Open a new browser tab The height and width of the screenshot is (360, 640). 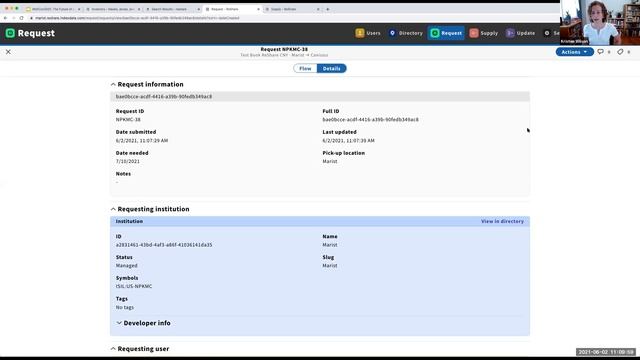tap(327, 9)
